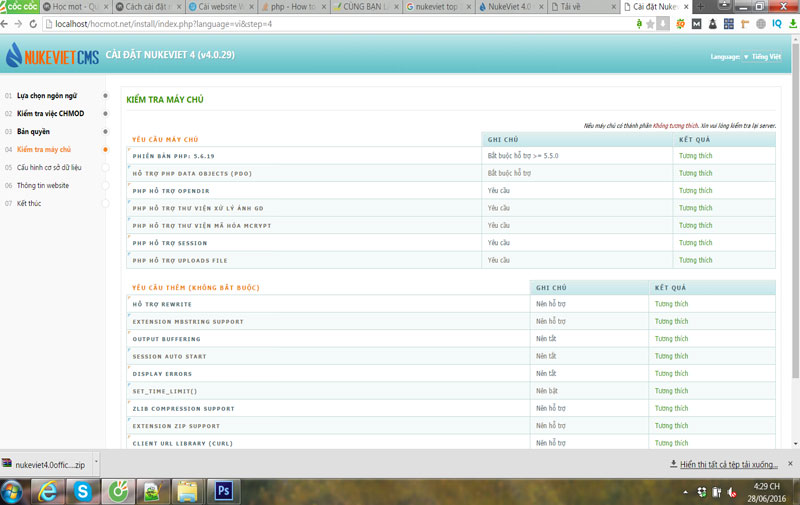Click Hiển thị tất cả tệp tải xuống
The height and width of the screenshot is (505, 800).
(728, 464)
